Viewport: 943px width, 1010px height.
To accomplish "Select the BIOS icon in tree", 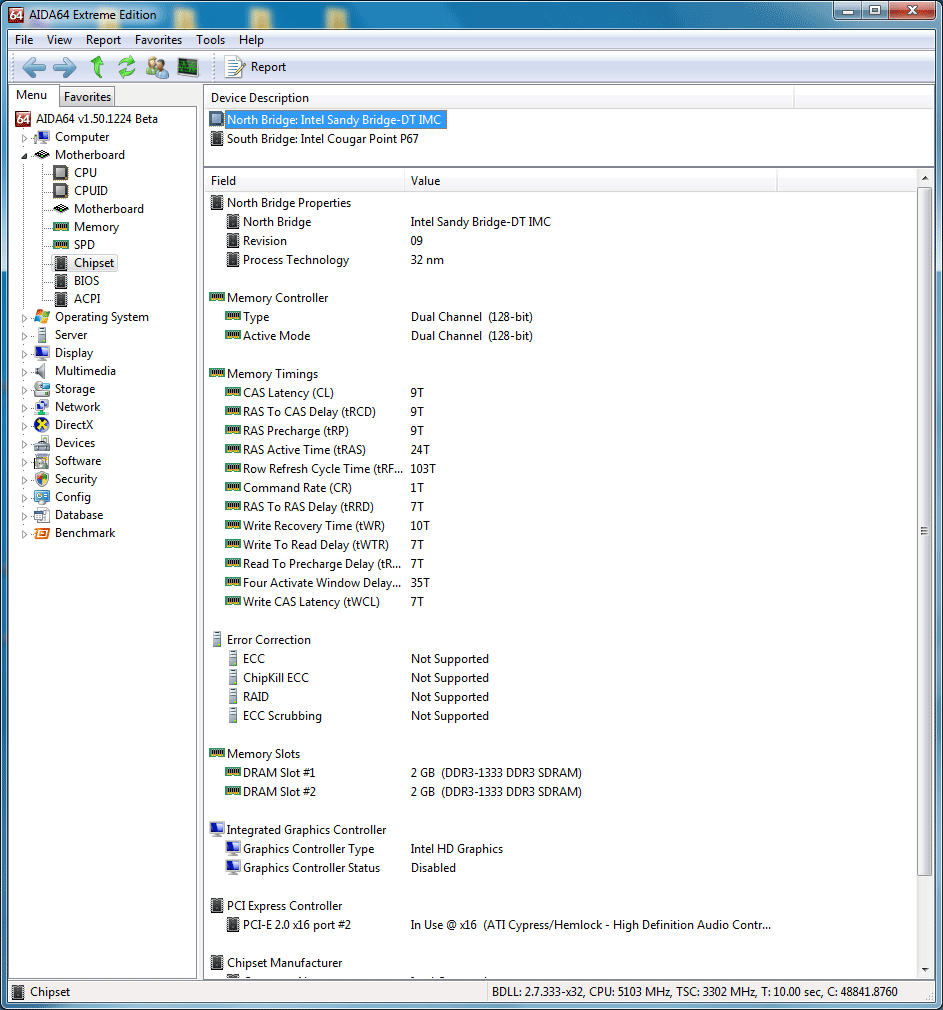I will pos(61,281).
